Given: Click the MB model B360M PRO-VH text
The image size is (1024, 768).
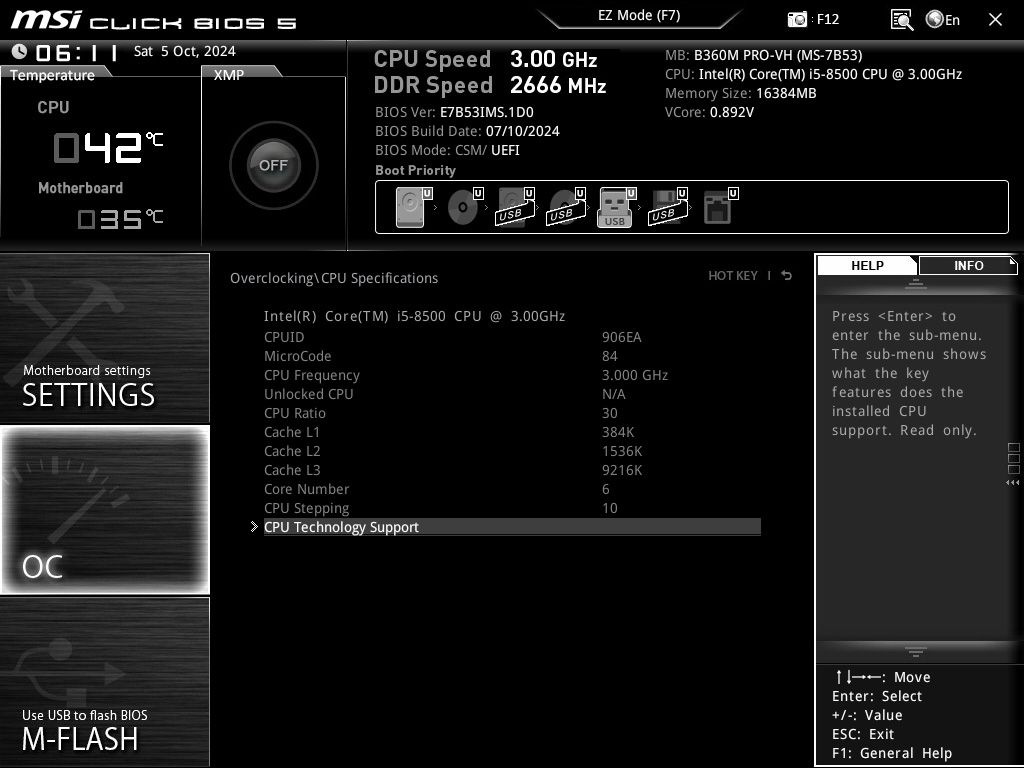Looking at the screenshot, I should pyautogui.click(x=778, y=55).
